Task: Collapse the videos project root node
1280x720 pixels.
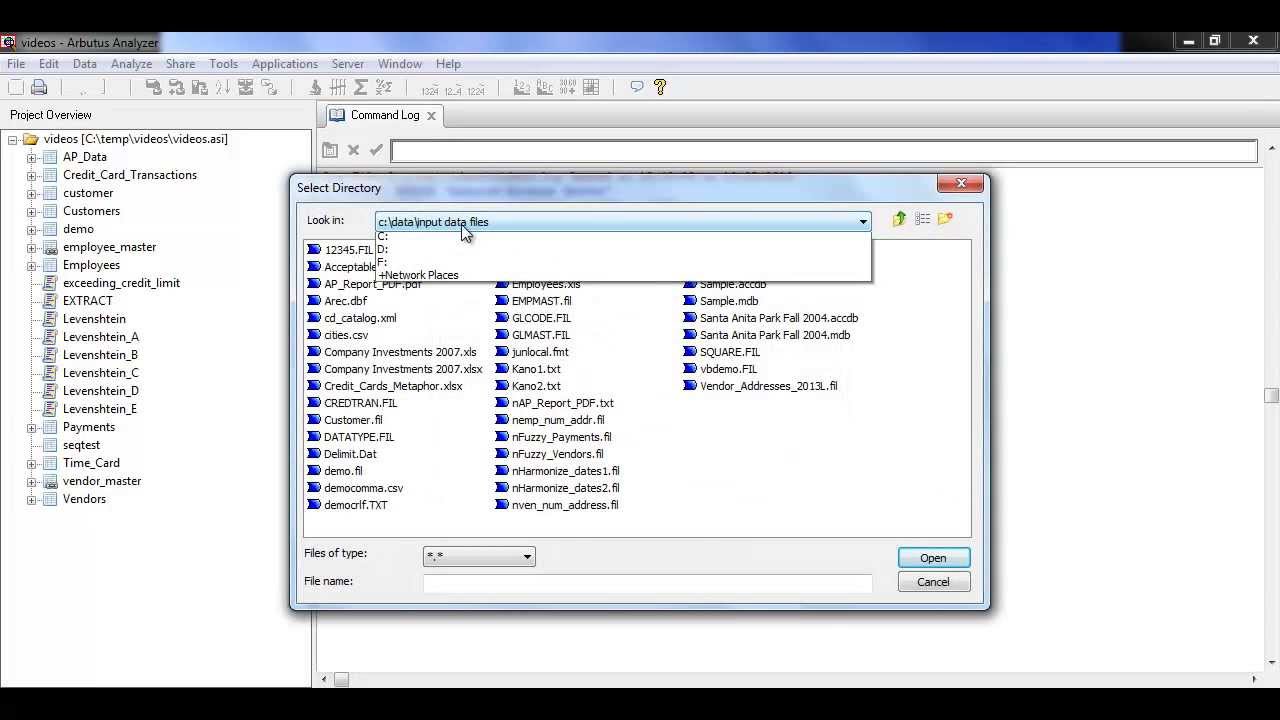Action: (13, 140)
